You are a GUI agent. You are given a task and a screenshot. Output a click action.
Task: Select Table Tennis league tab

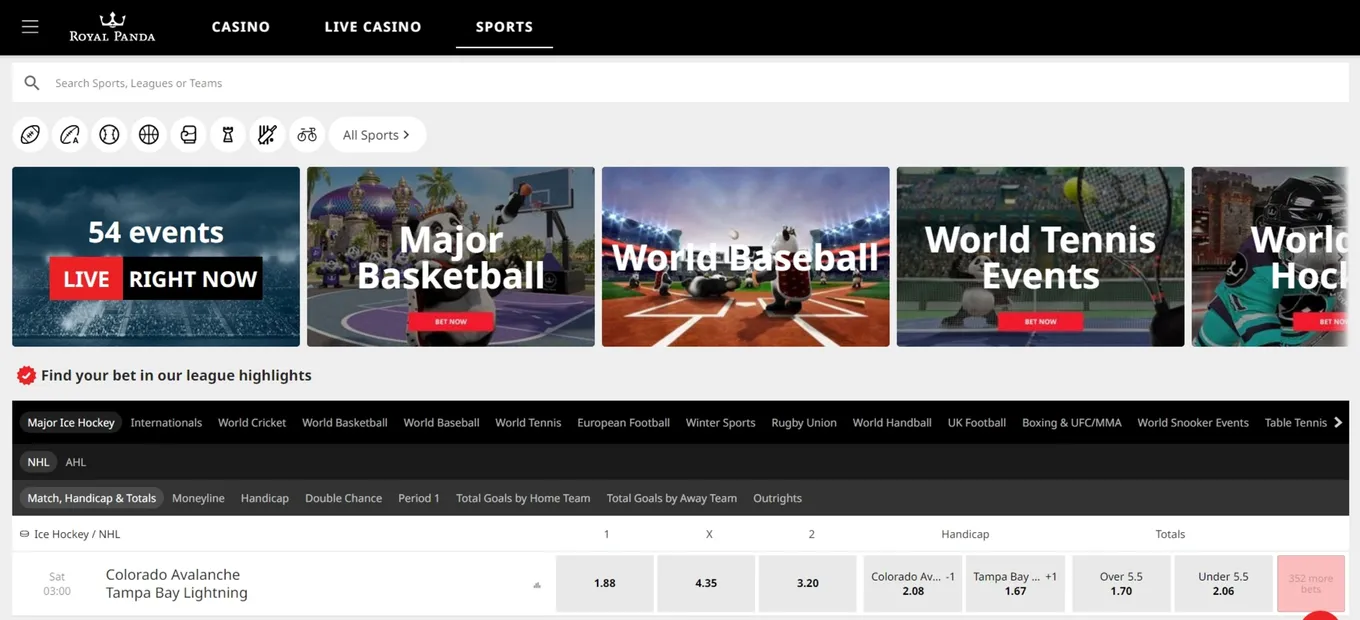[x=1295, y=422]
